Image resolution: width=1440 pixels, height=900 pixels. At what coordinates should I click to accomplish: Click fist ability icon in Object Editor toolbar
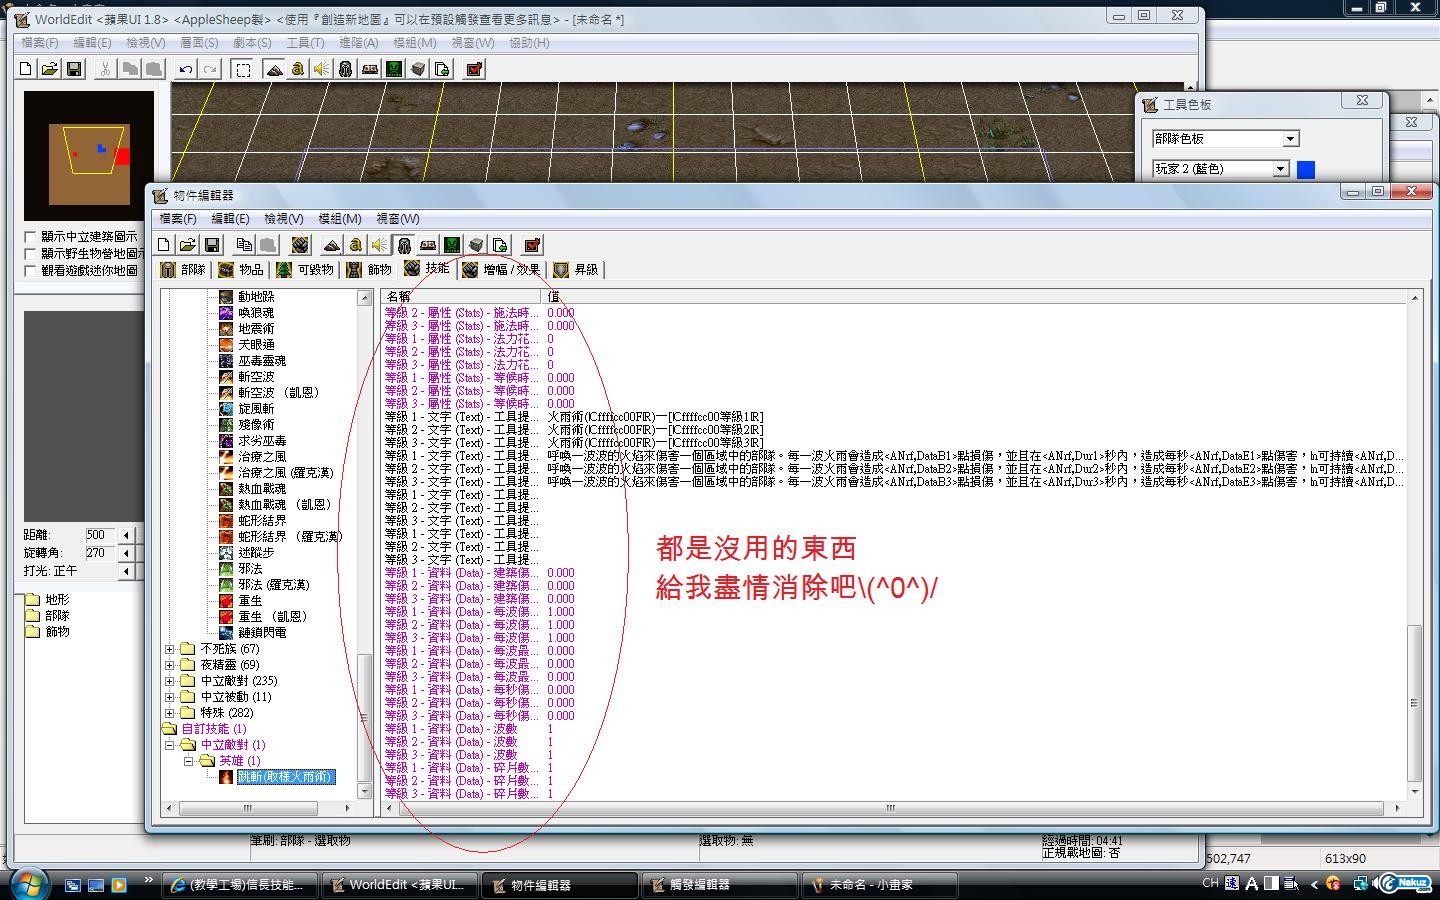[299, 245]
